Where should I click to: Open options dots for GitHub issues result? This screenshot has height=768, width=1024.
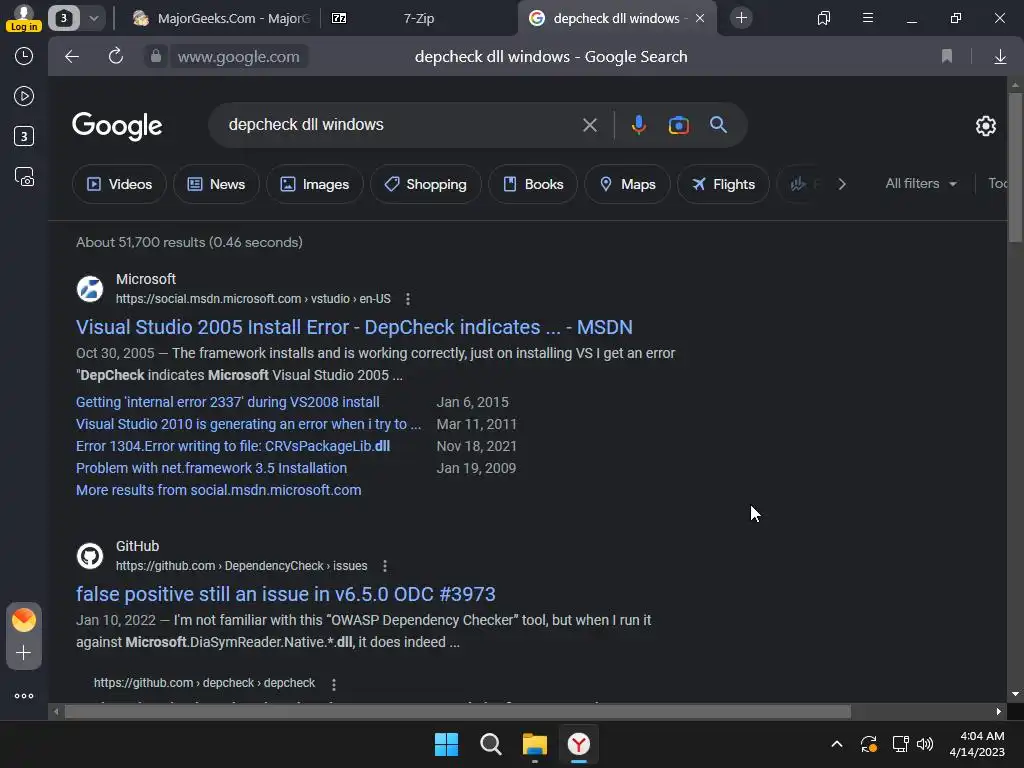[385, 566]
